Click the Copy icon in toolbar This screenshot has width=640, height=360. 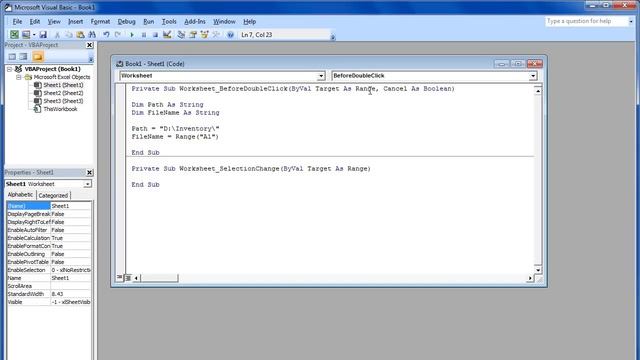(x=69, y=35)
